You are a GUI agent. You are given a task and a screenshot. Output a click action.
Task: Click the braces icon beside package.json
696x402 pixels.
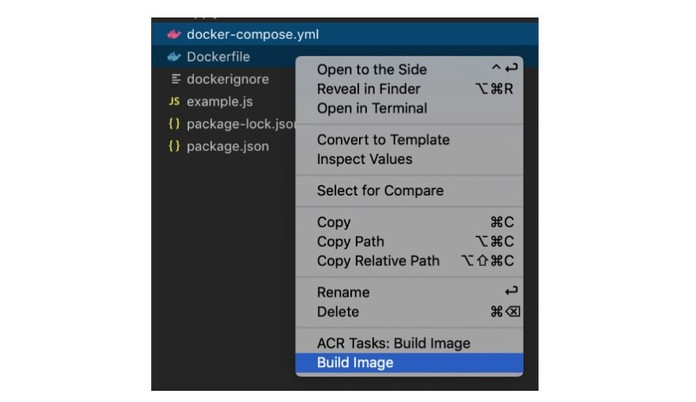coord(174,146)
